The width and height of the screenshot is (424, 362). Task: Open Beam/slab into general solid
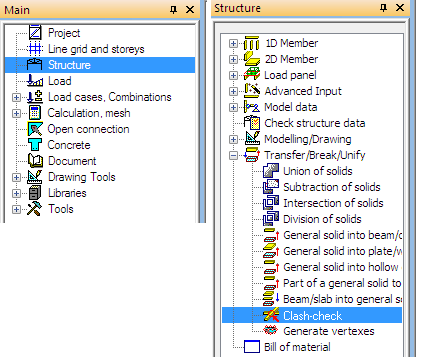pyautogui.click(x=342, y=299)
